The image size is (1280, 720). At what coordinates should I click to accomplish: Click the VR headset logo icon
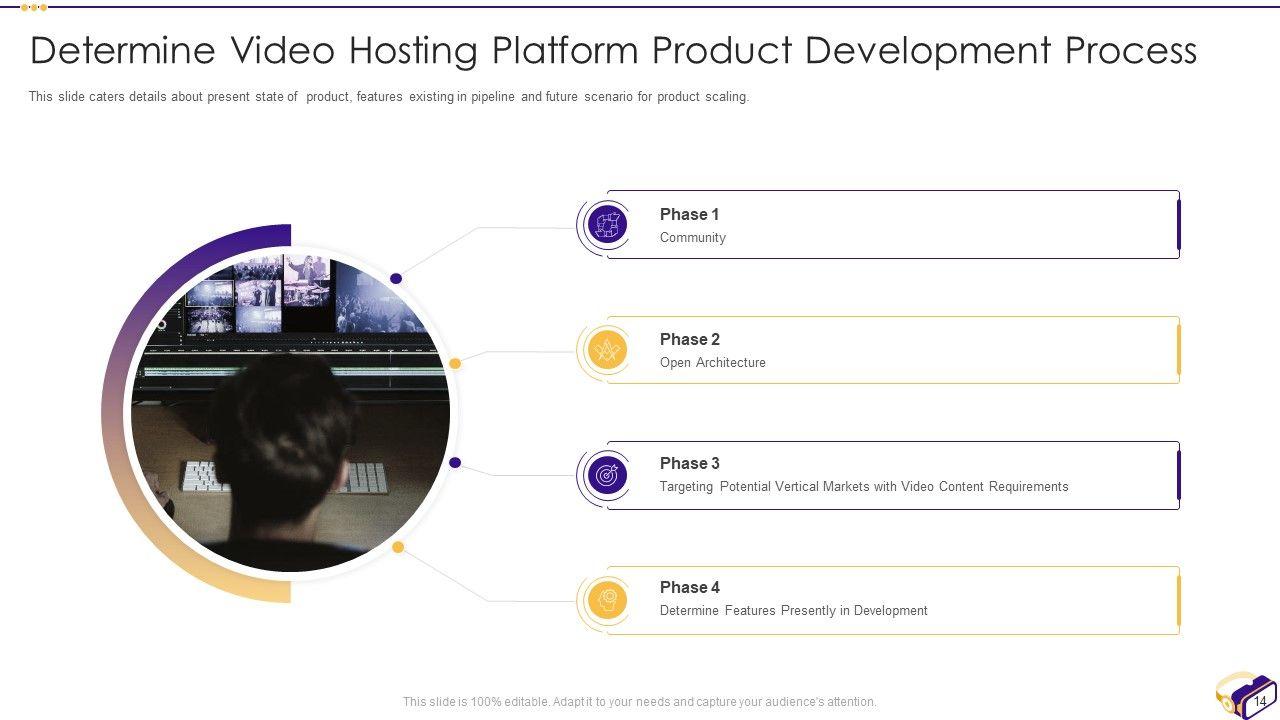[x=1245, y=694]
